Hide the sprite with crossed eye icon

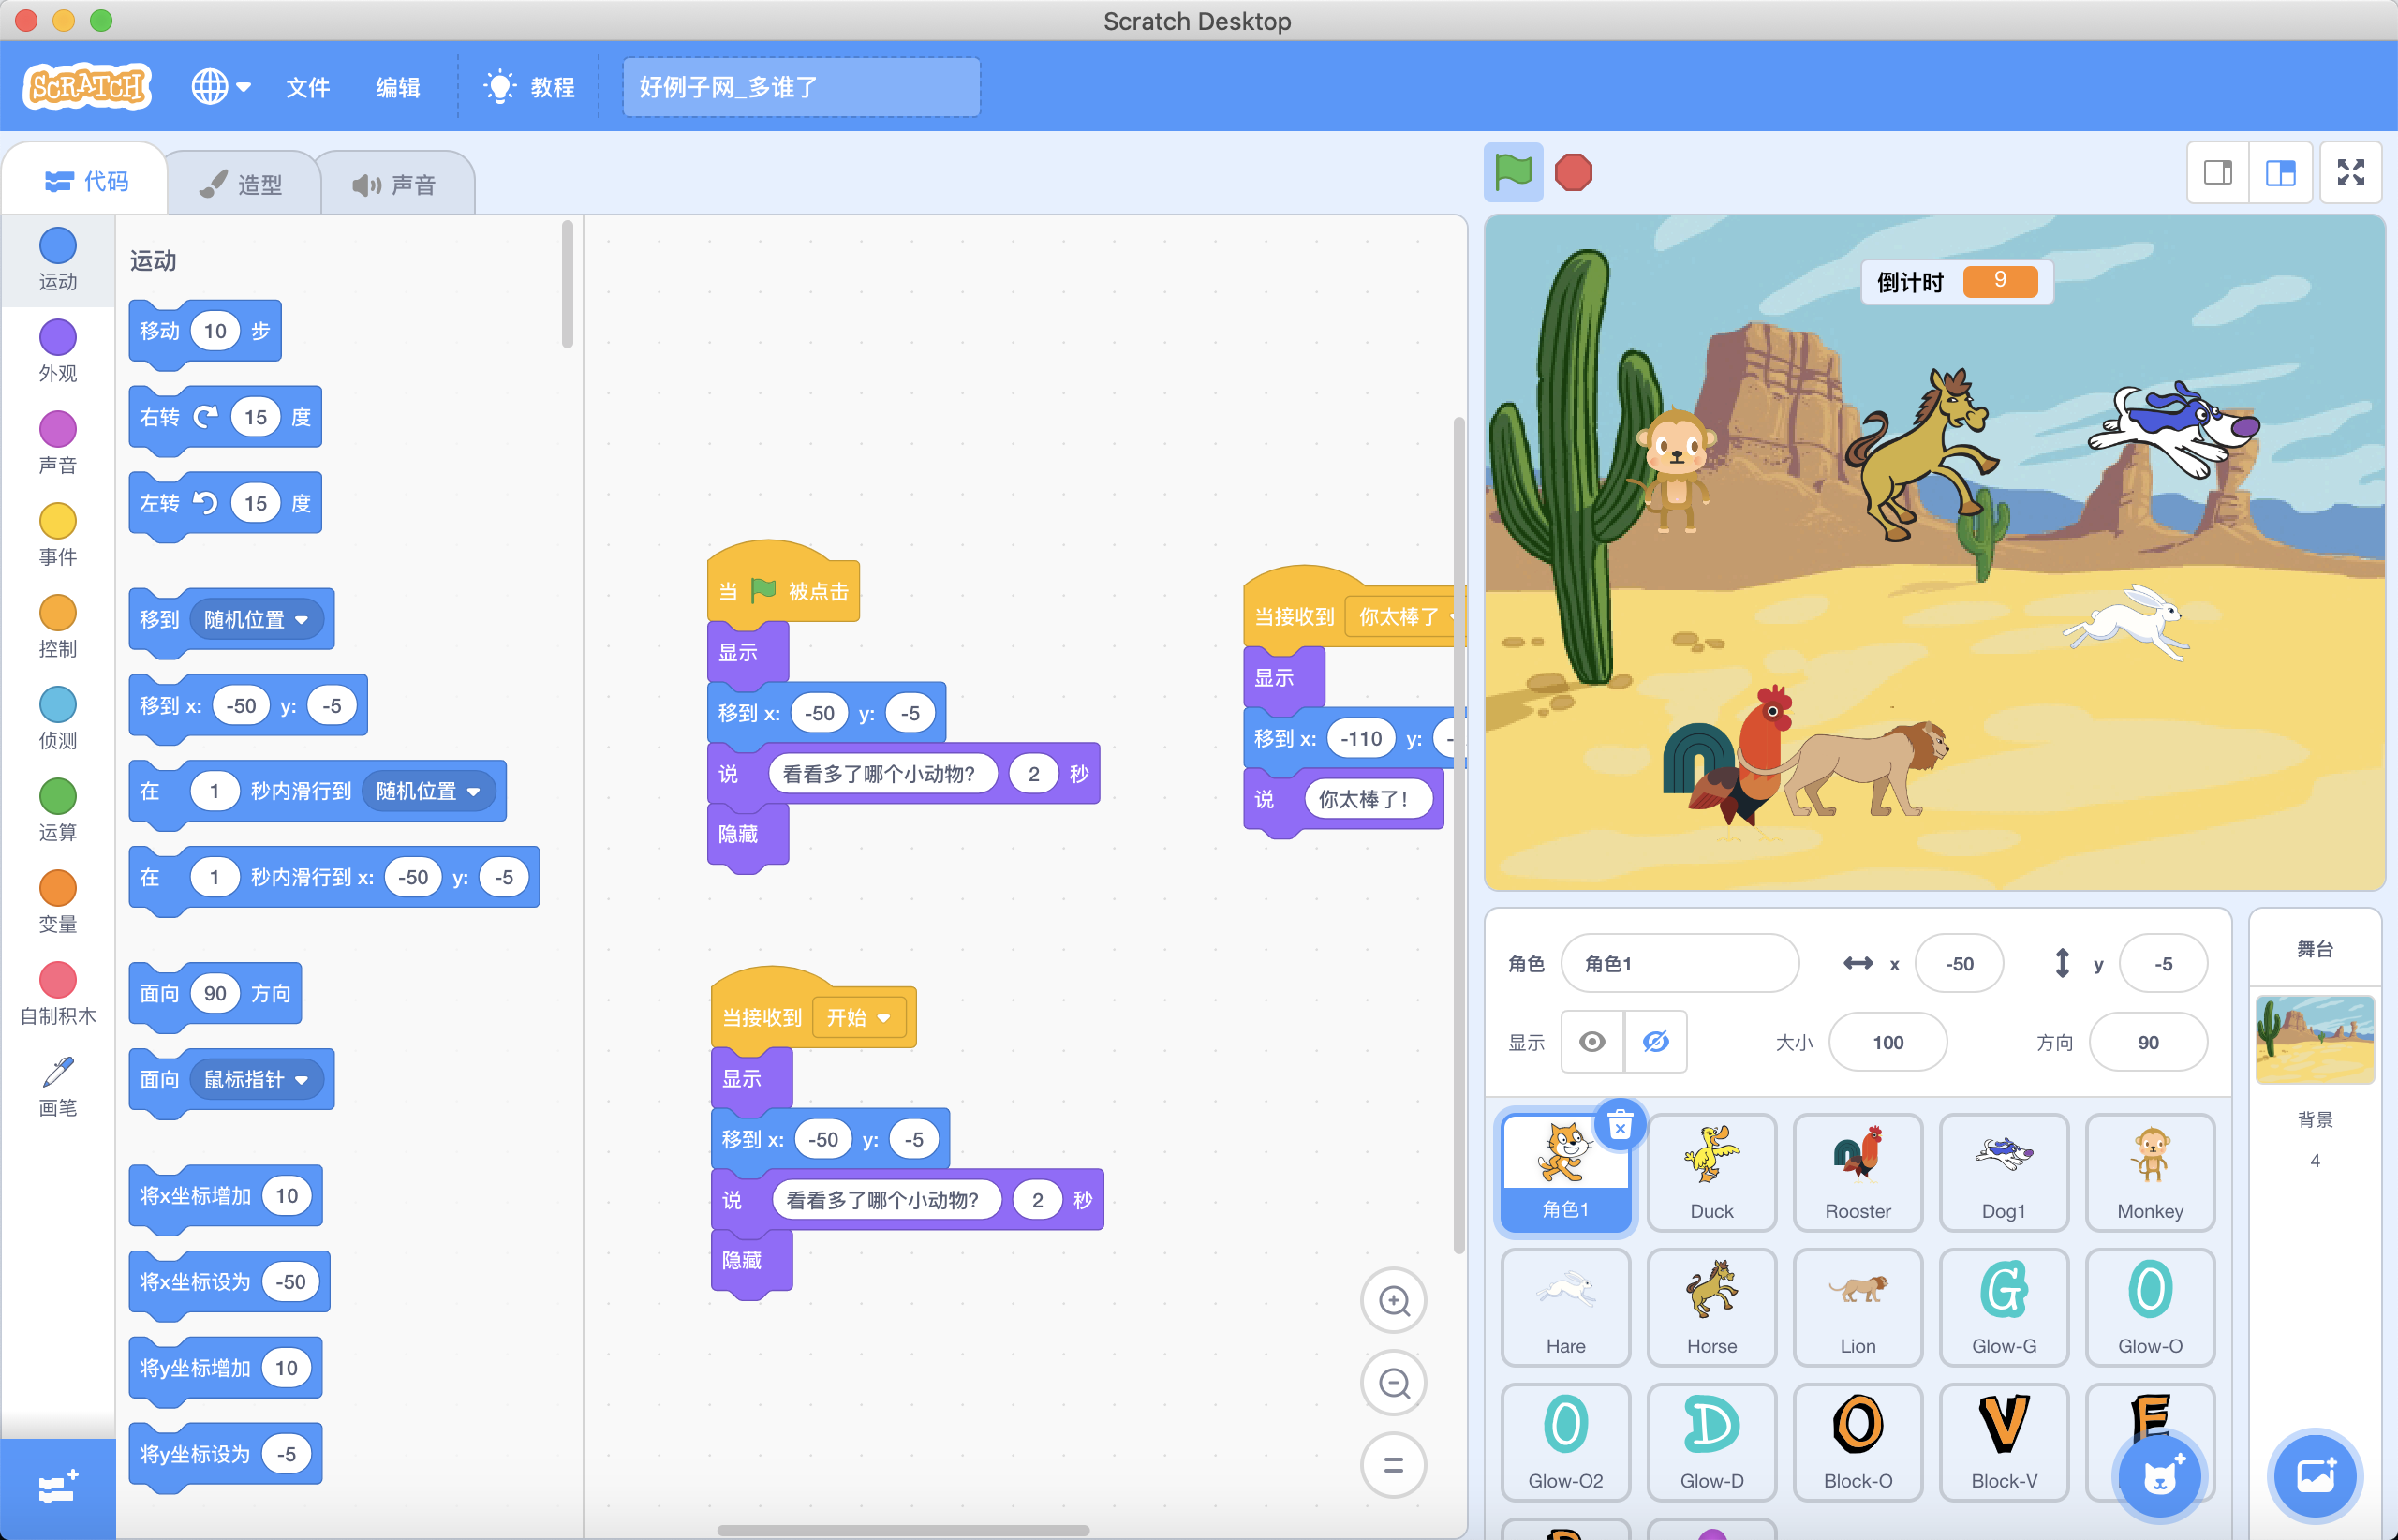point(1656,1042)
